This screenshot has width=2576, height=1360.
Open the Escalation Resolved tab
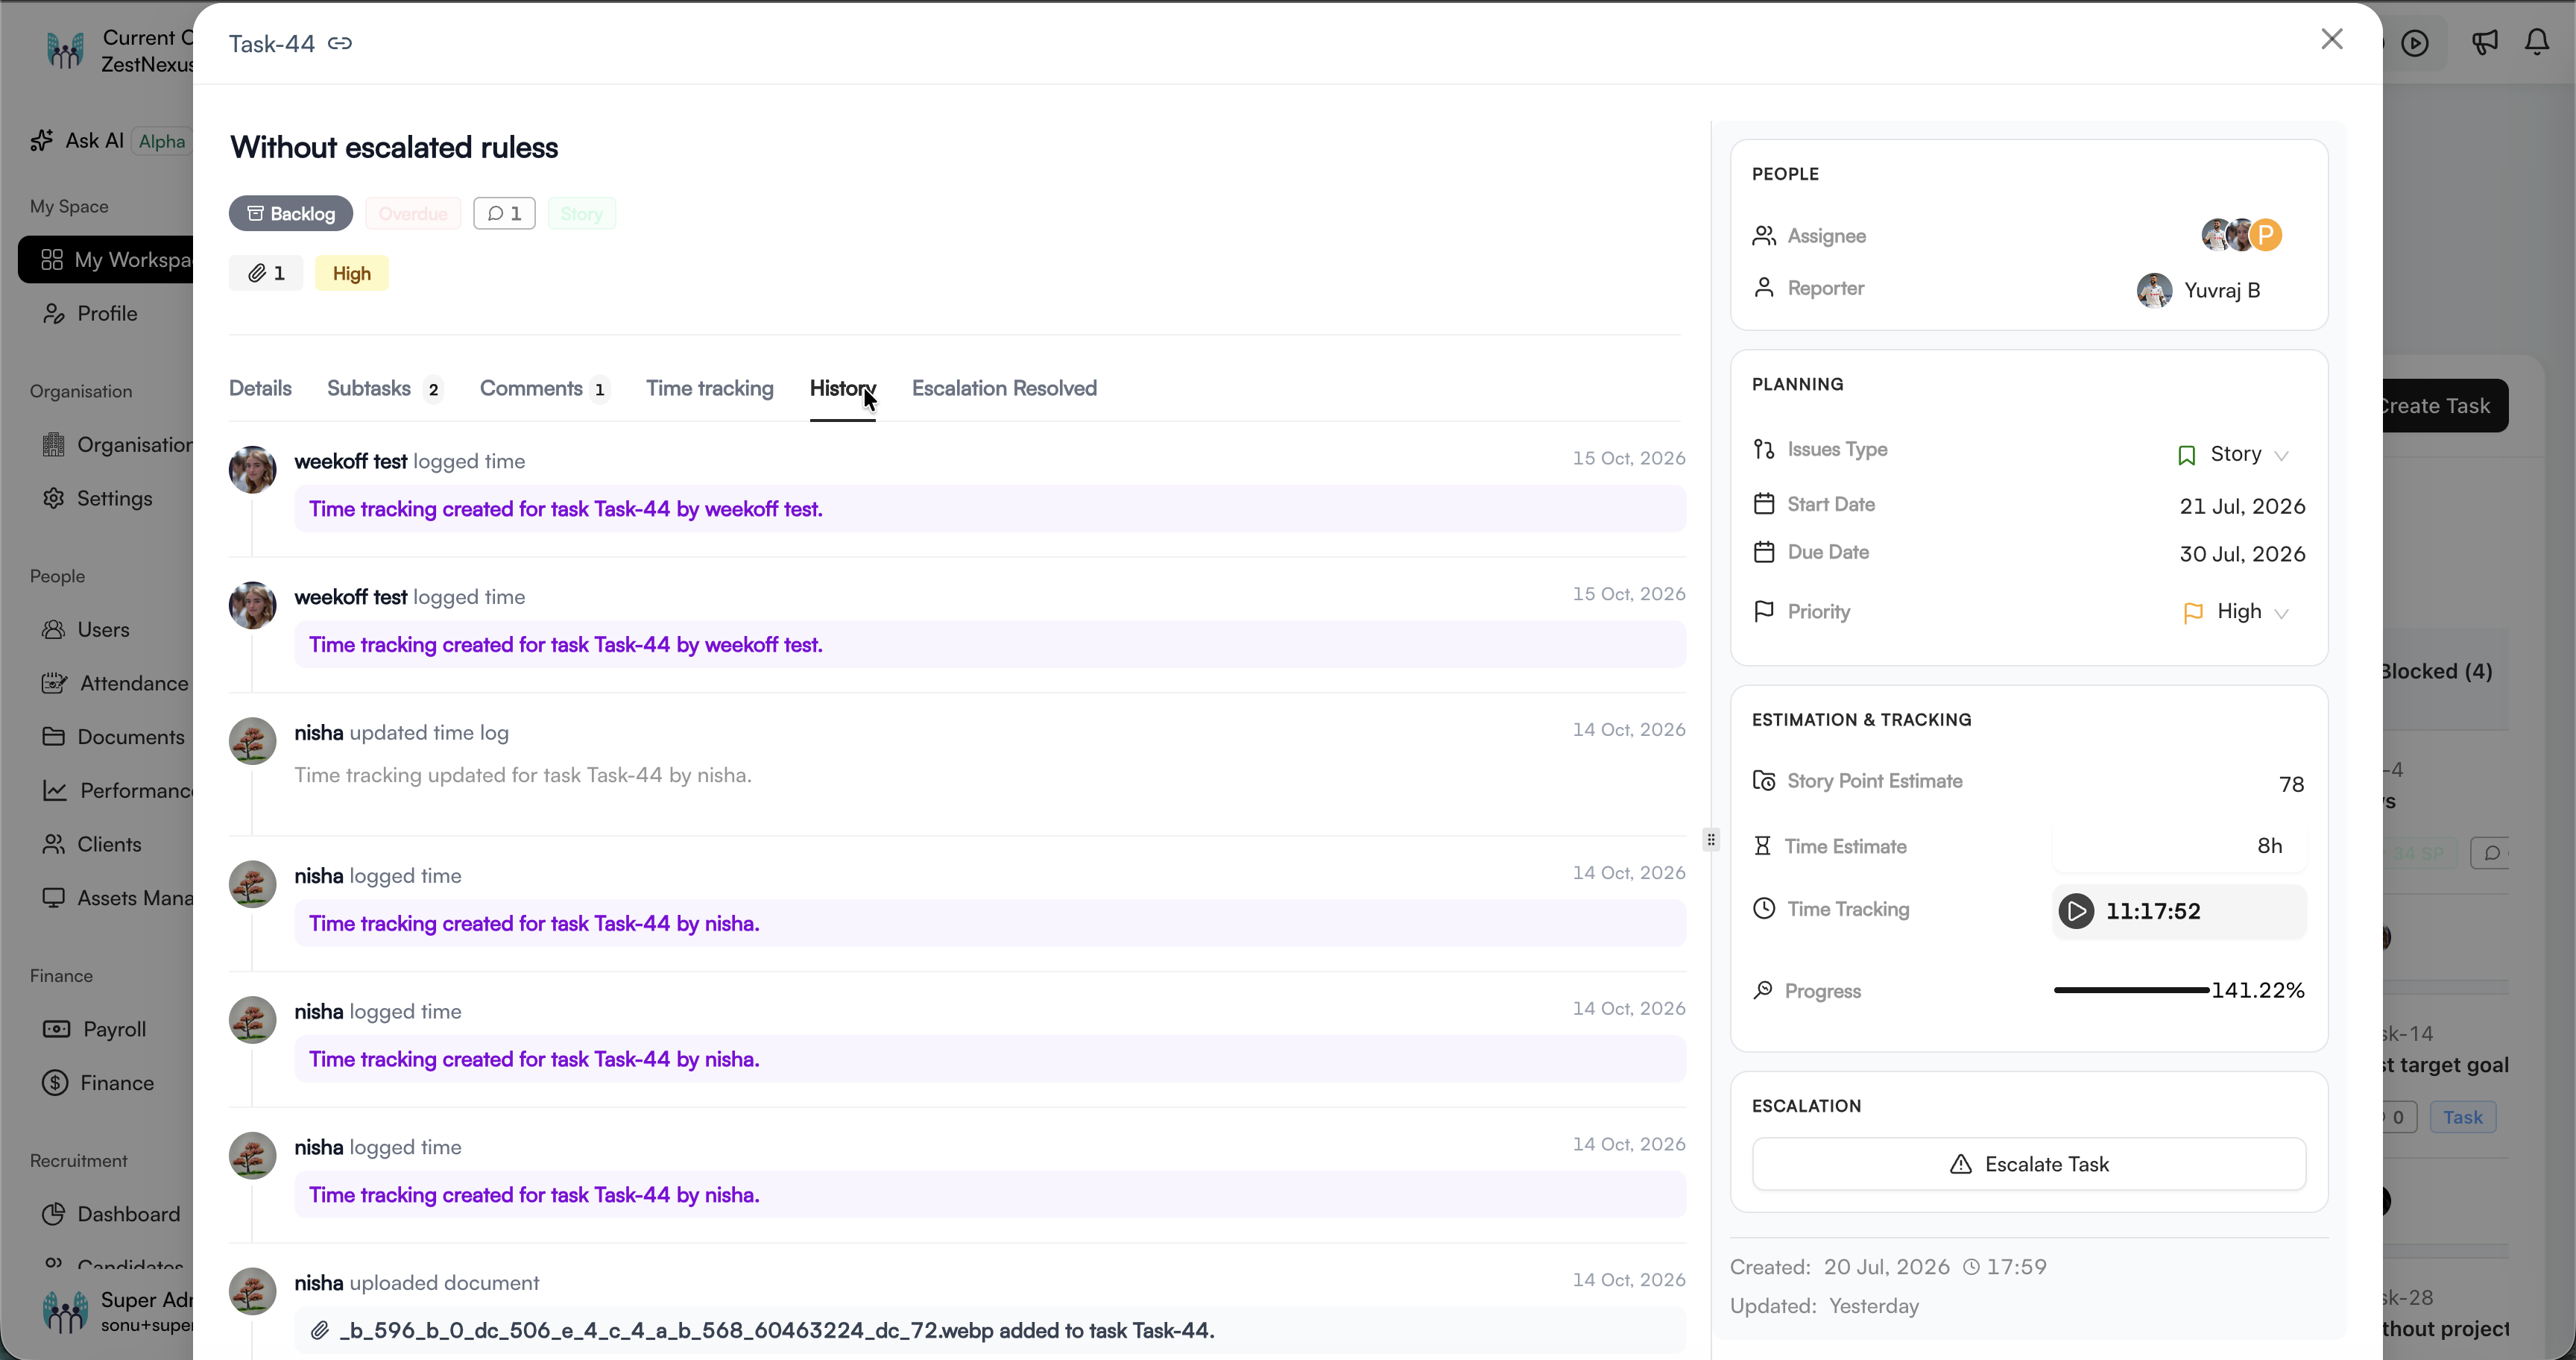pos(1004,388)
